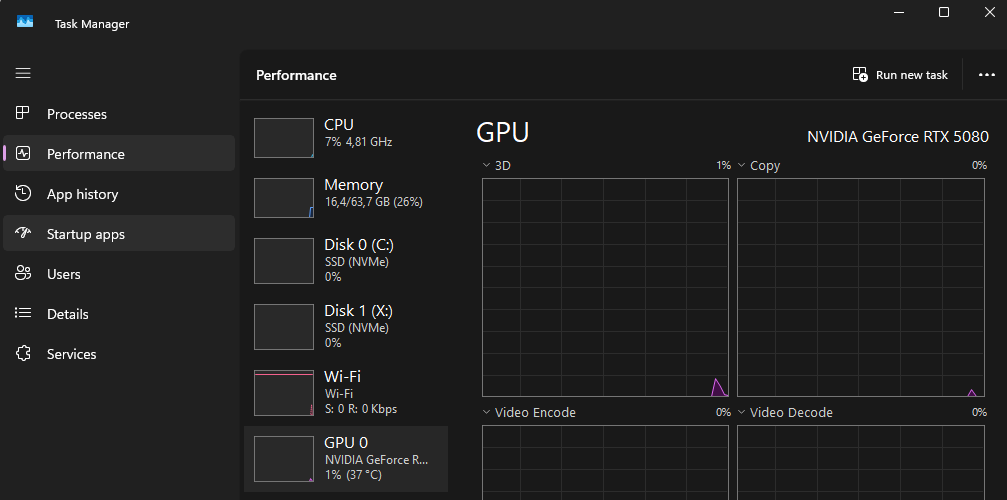Click the Task Manager app icon
The width and height of the screenshot is (1007, 500).
pyautogui.click(x=24, y=22)
